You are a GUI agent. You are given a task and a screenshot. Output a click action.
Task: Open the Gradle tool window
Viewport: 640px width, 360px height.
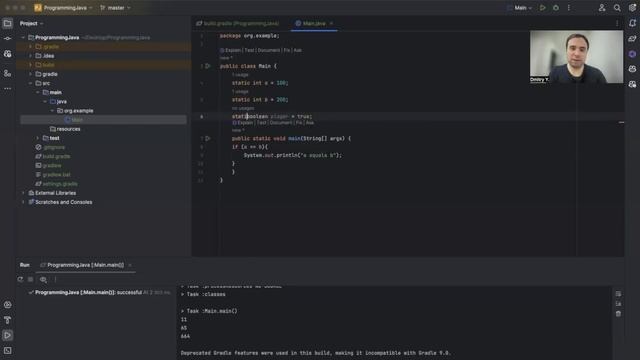(x=632, y=39)
